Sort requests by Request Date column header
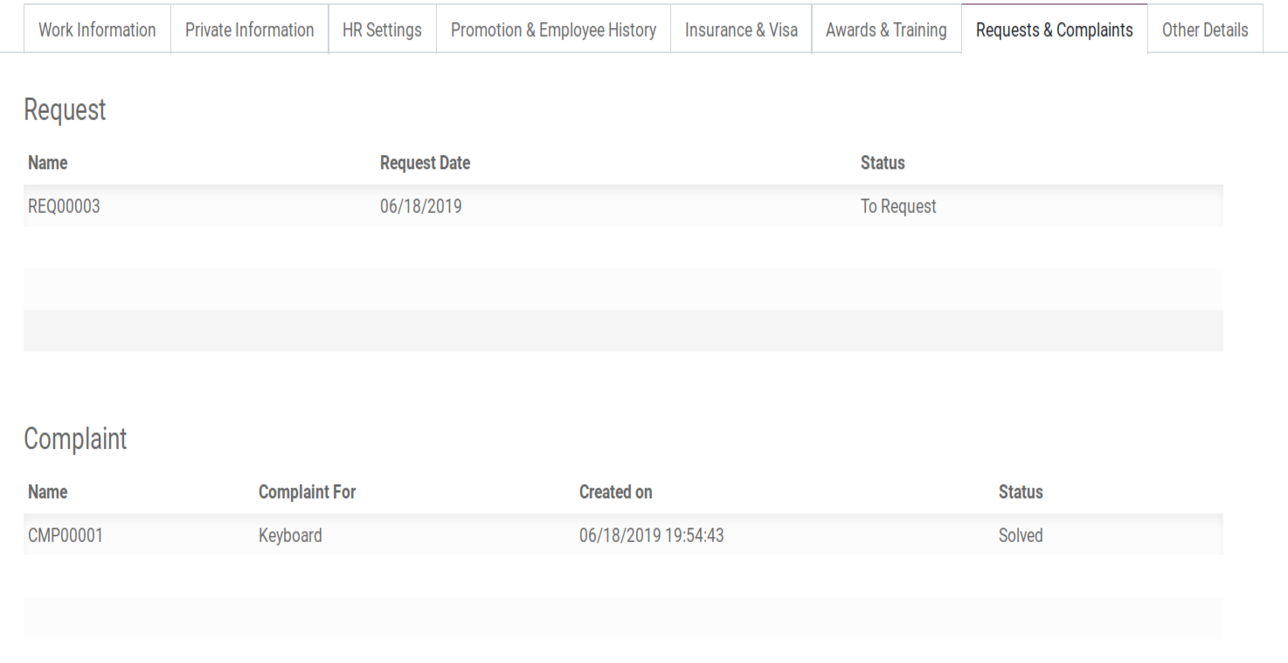The image size is (1288, 663). click(x=425, y=163)
